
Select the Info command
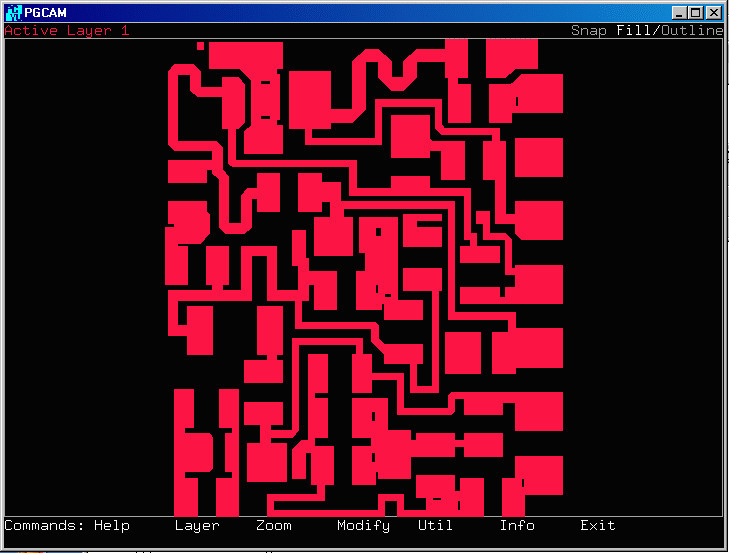pyautogui.click(x=517, y=525)
